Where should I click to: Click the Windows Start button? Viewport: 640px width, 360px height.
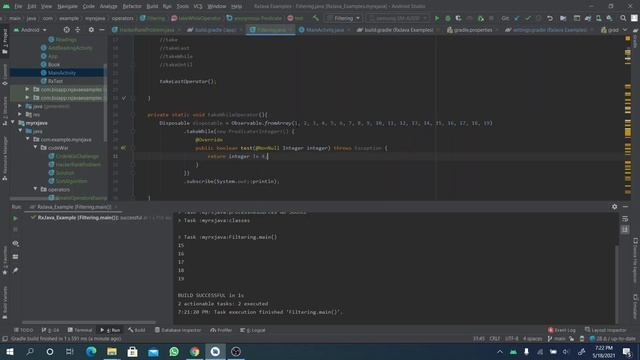pos(10,351)
